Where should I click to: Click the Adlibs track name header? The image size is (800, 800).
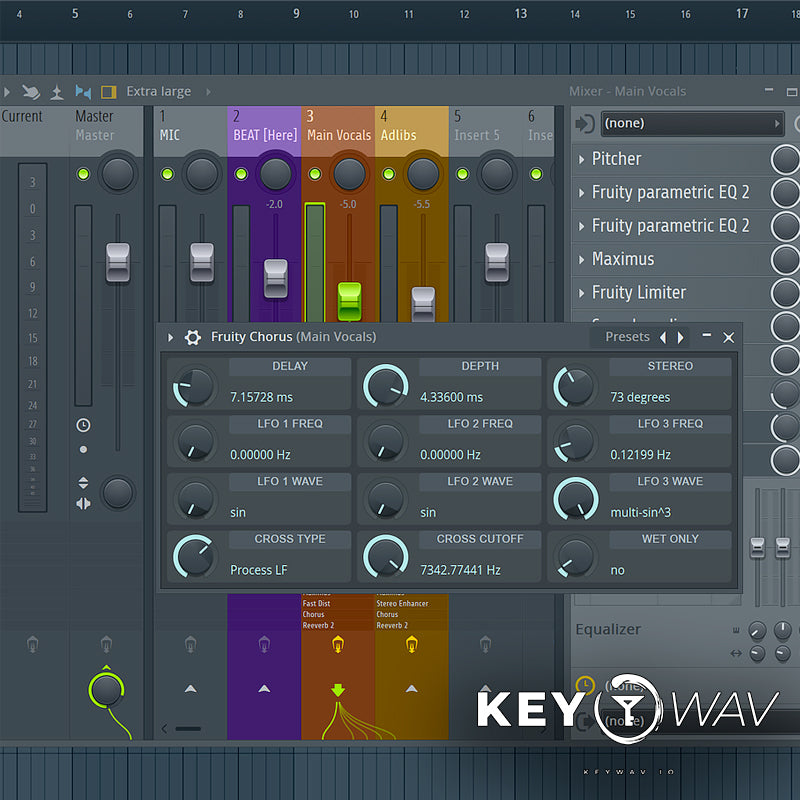402,135
